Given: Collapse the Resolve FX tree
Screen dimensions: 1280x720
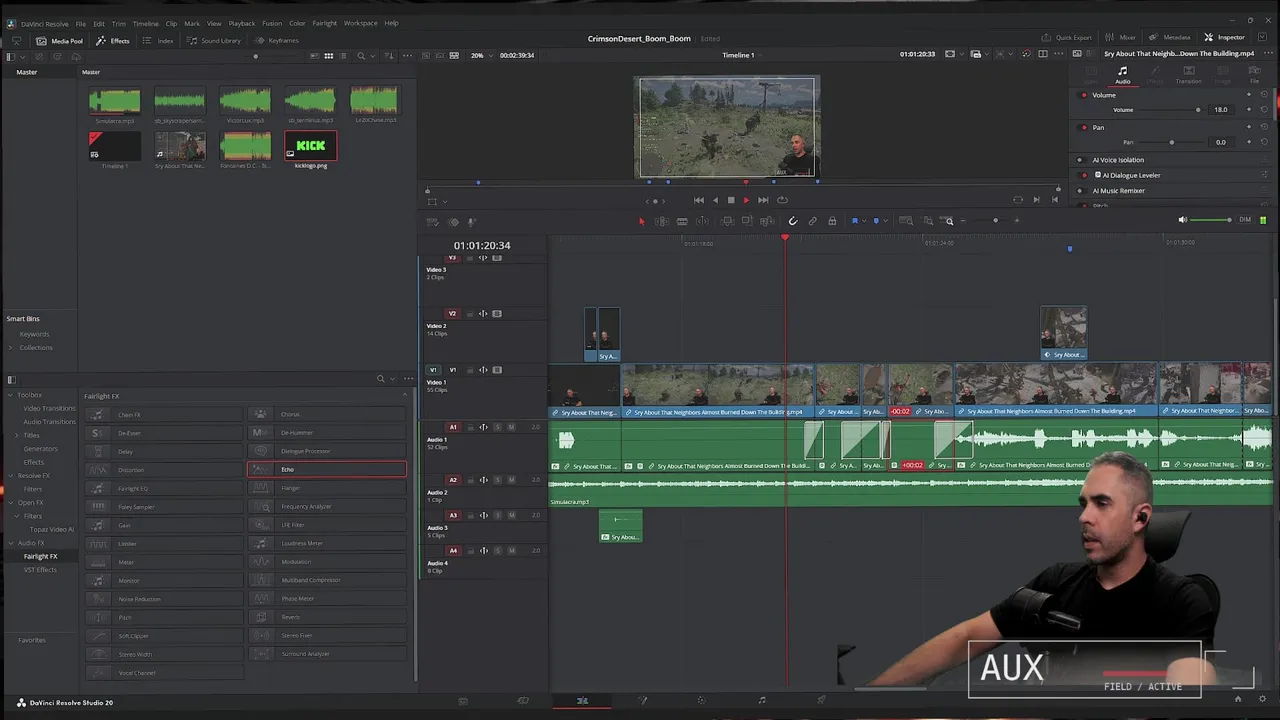Looking at the screenshot, I should pos(10,476).
